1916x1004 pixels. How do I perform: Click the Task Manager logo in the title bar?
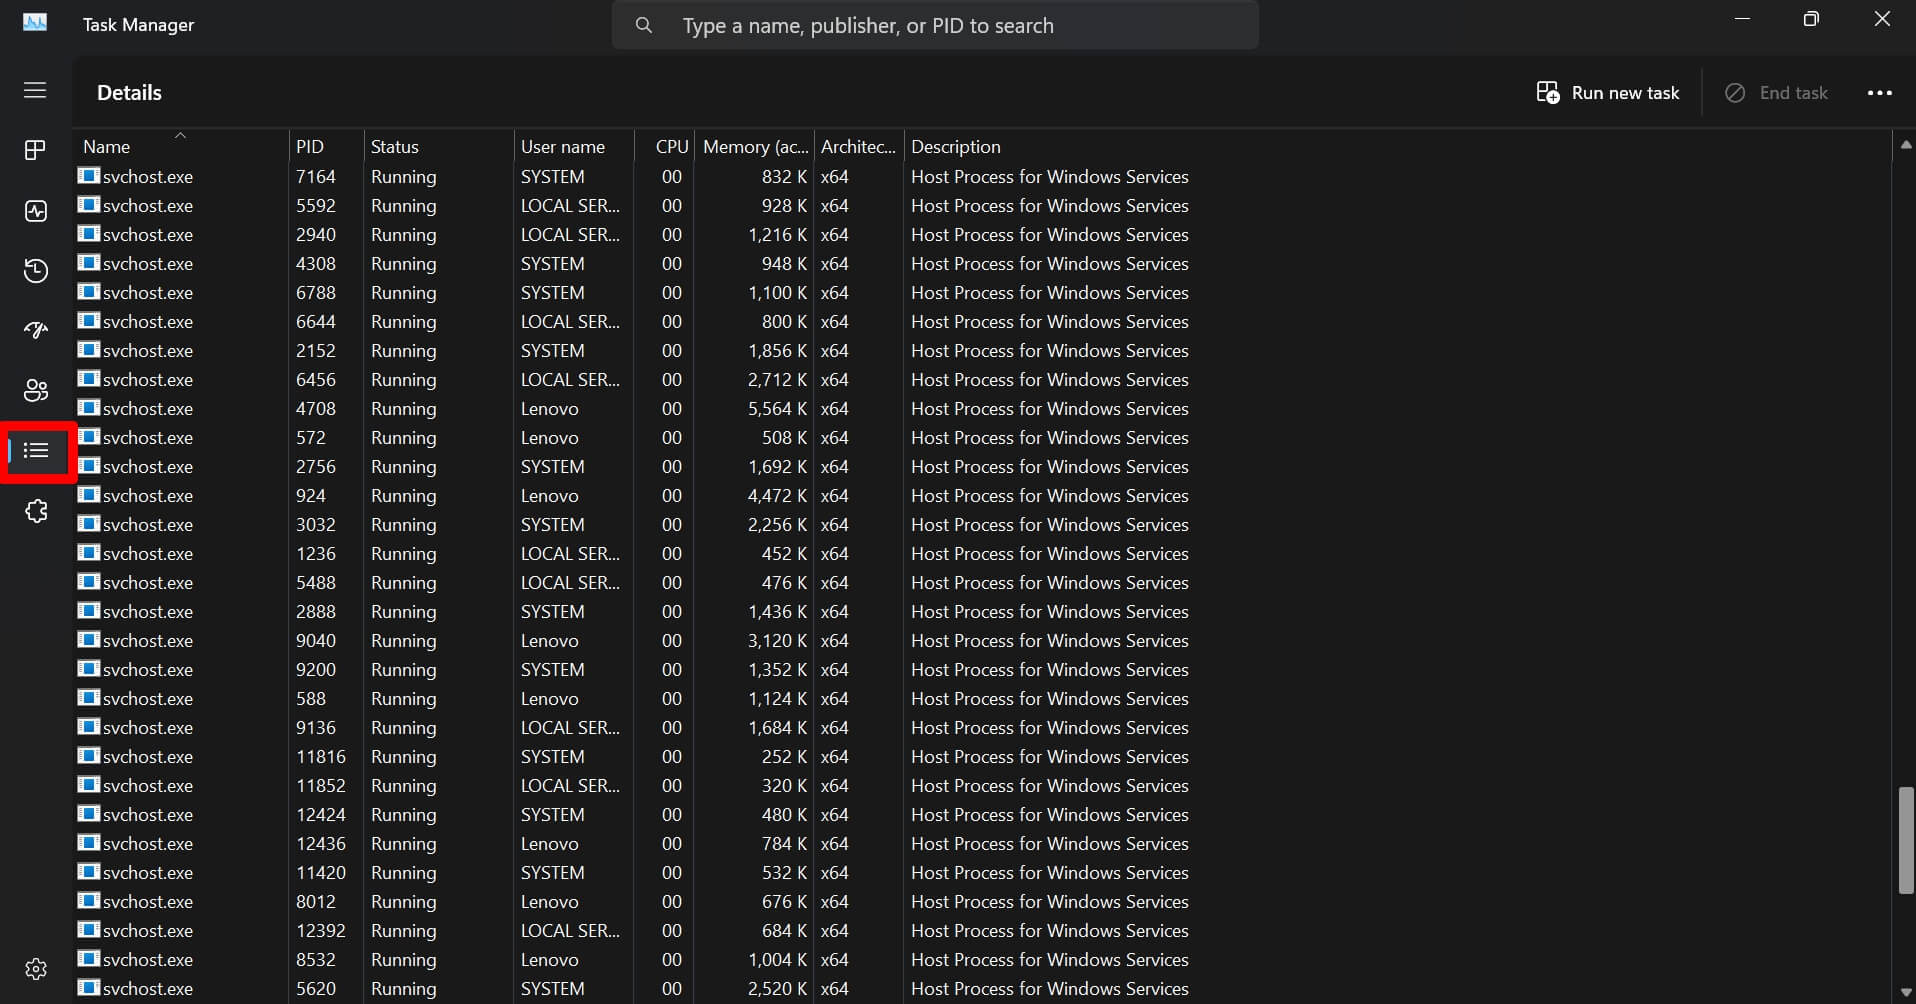pos(34,22)
